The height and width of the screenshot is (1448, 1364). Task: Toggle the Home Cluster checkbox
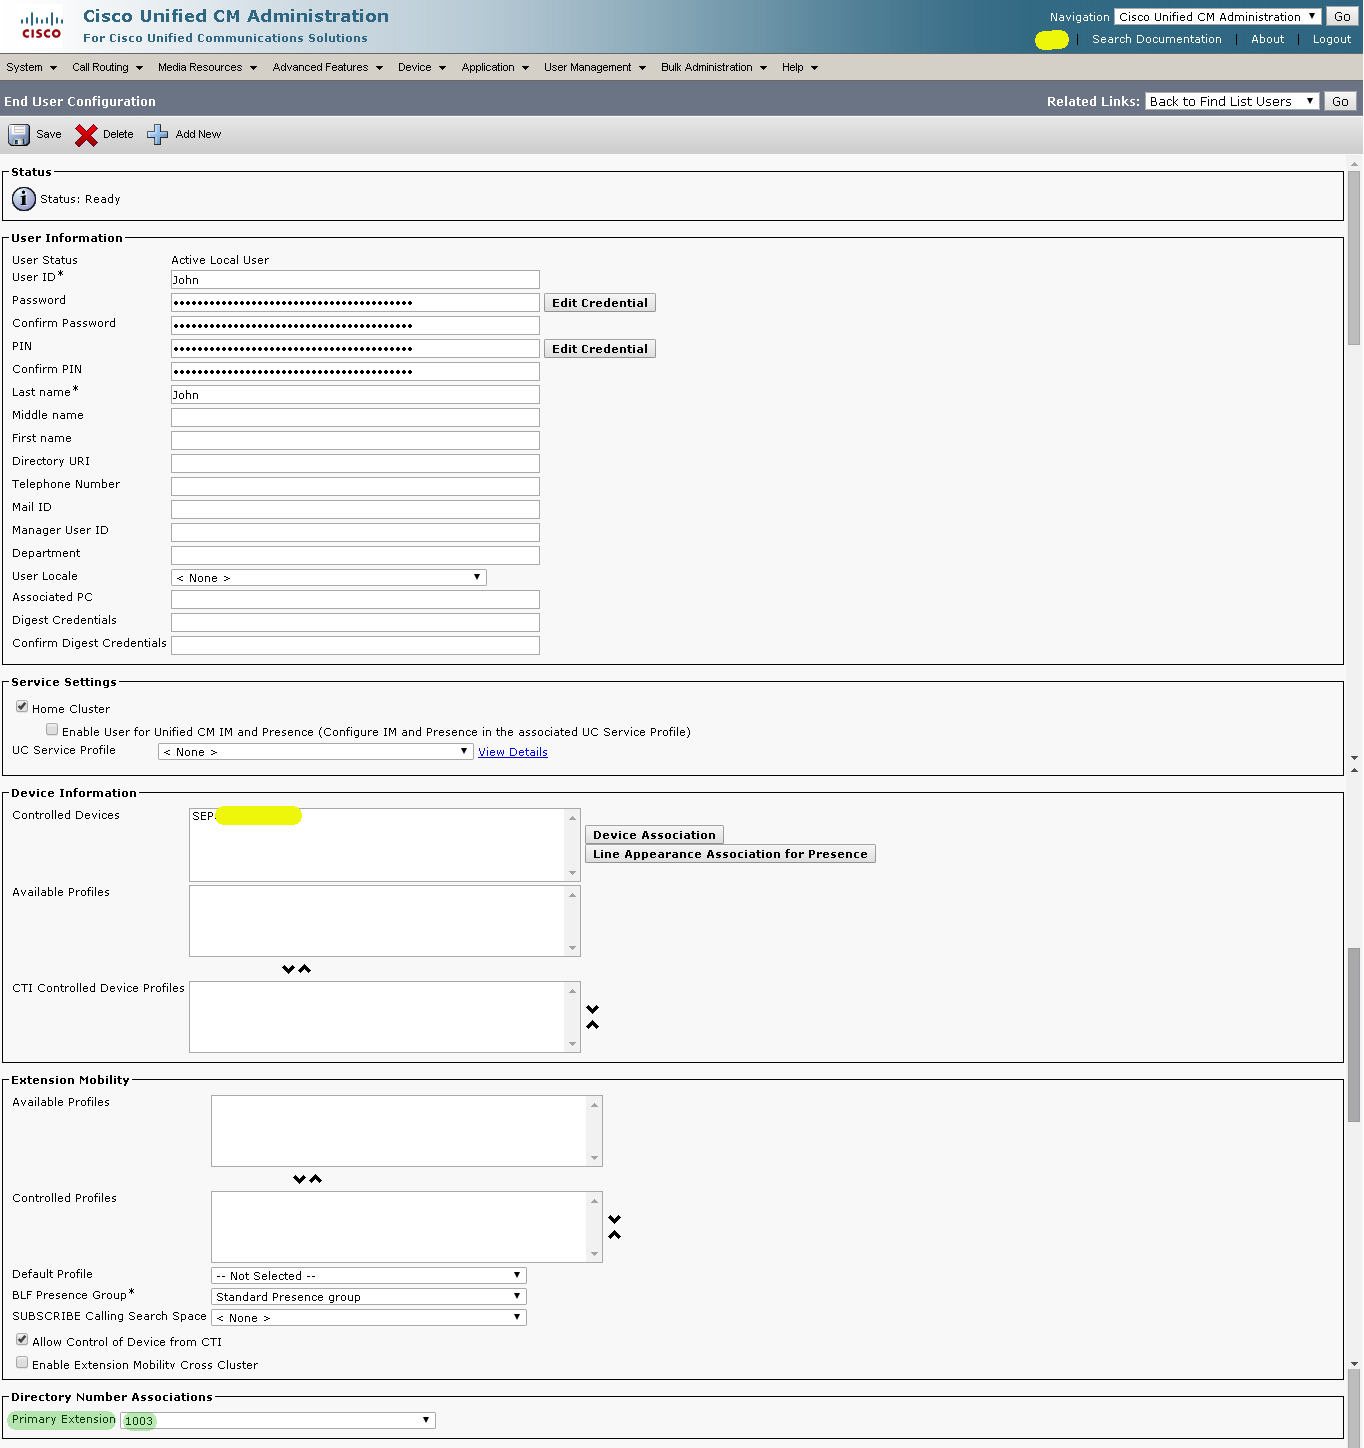pos(22,706)
